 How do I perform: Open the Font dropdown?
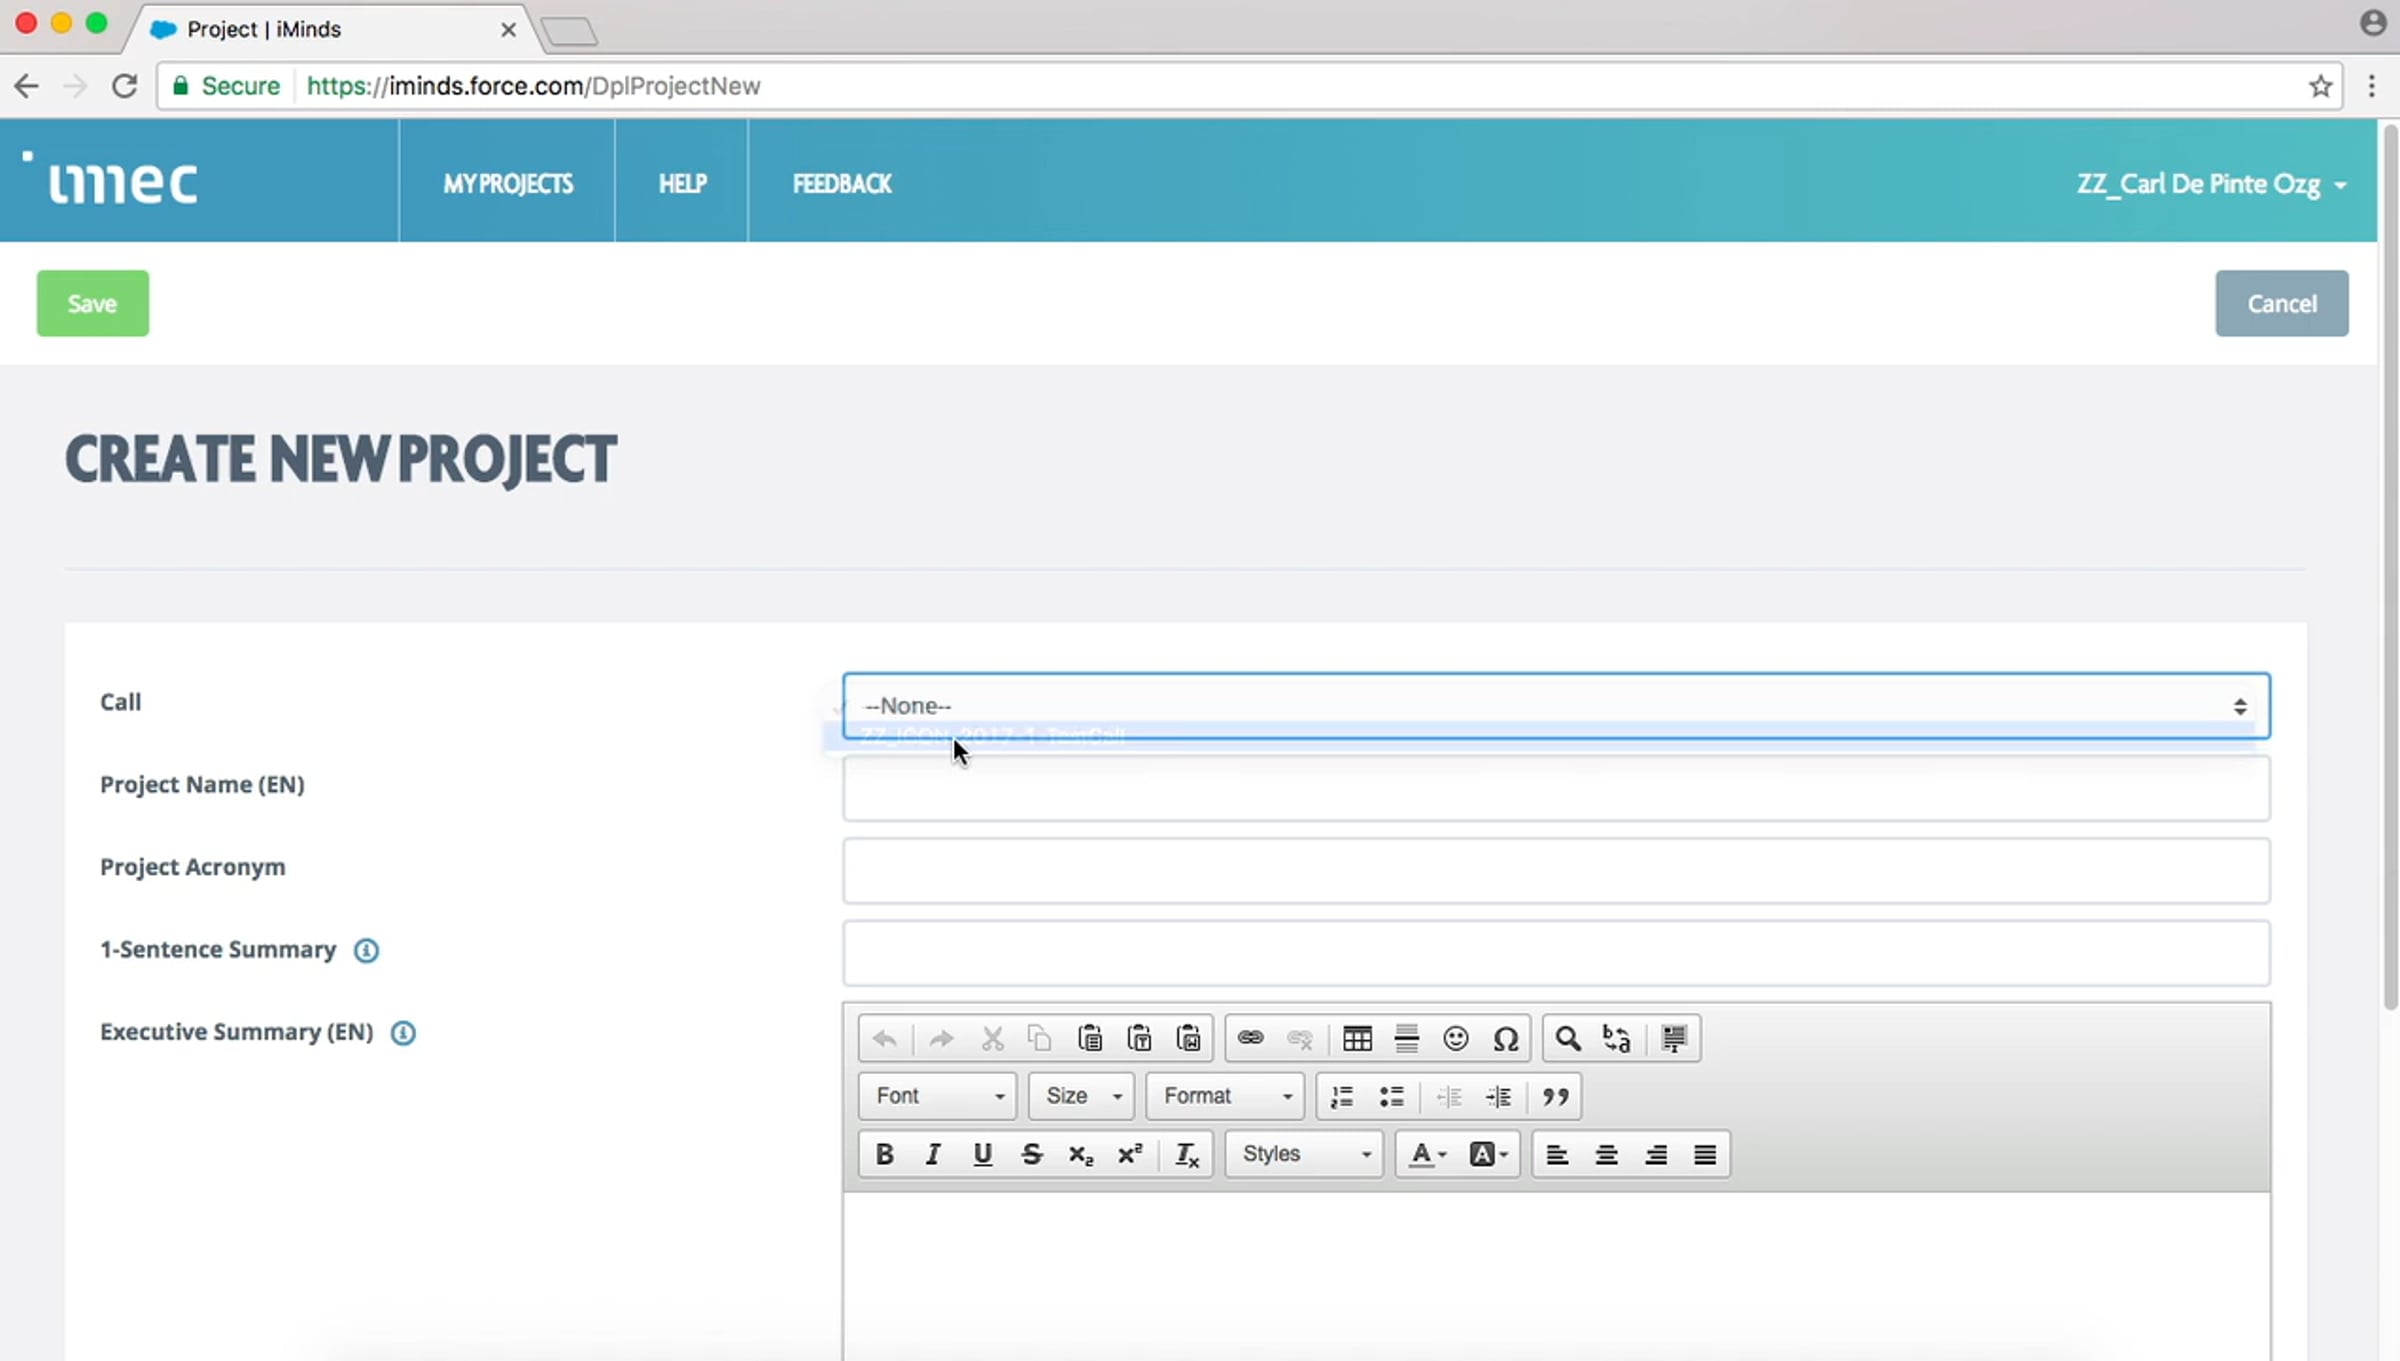[x=938, y=1097]
